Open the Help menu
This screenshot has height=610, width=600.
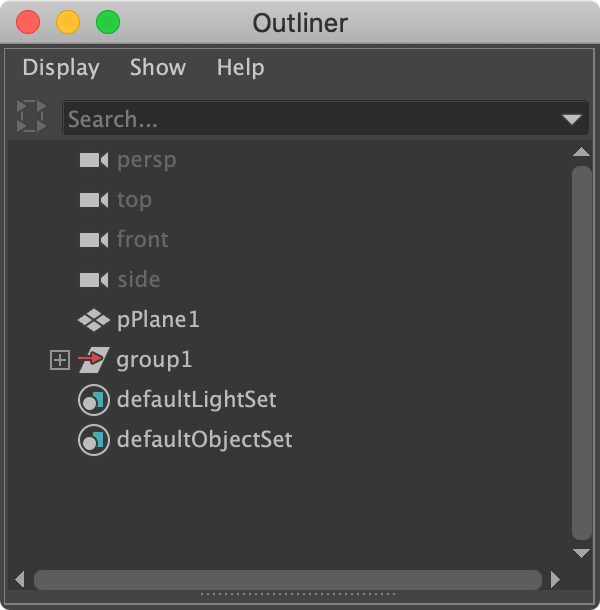point(241,68)
